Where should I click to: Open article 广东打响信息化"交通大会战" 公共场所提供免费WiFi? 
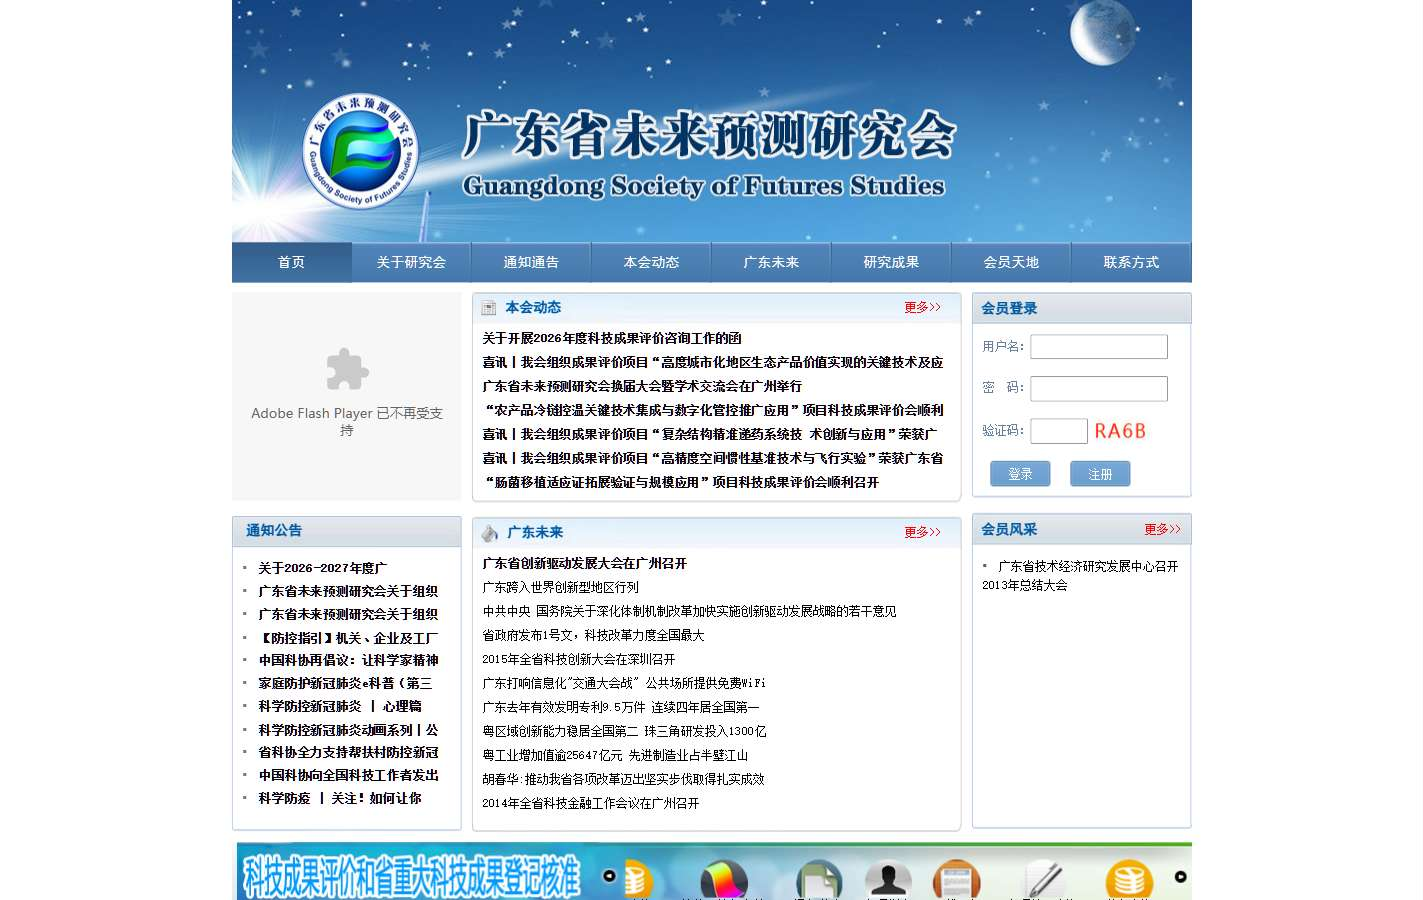[x=624, y=683]
